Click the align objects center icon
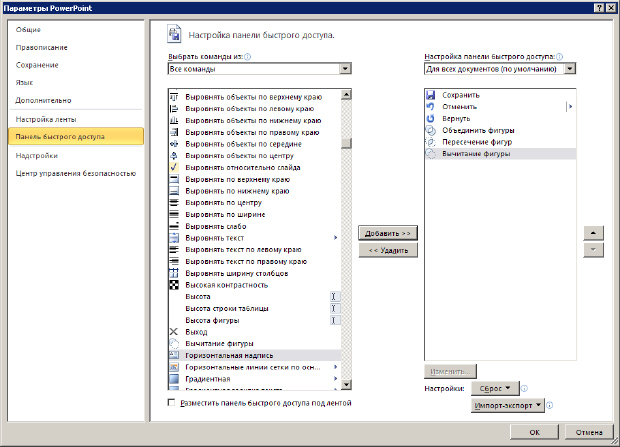The width and height of the screenshot is (620, 447). click(x=174, y=156)
